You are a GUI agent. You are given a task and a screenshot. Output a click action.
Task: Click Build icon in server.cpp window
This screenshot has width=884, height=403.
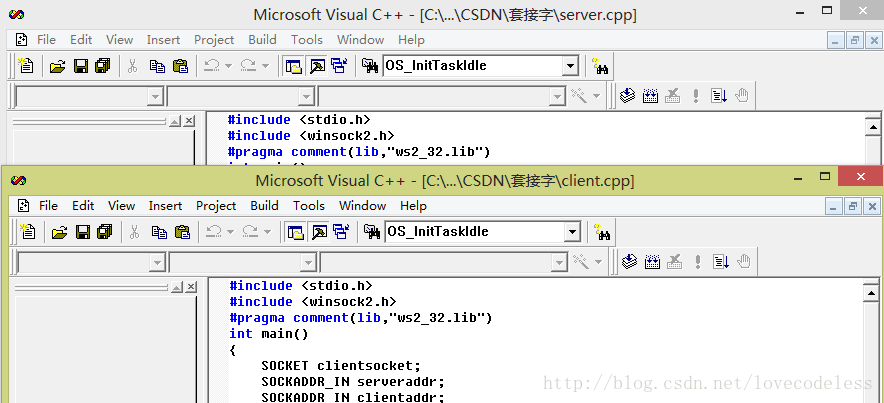649,96
